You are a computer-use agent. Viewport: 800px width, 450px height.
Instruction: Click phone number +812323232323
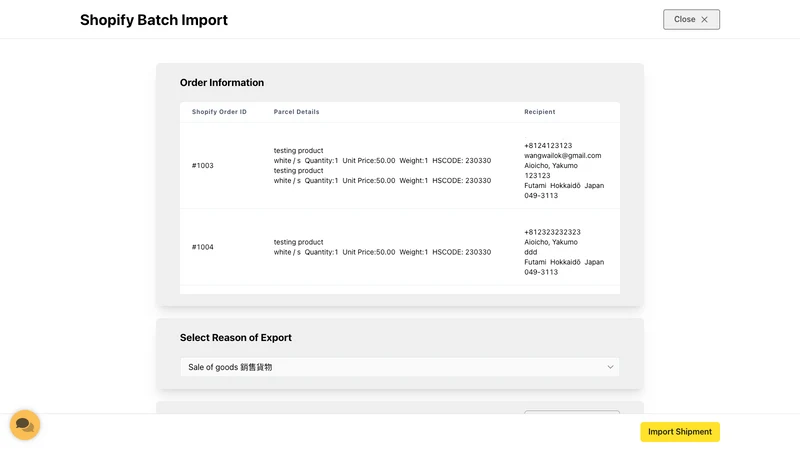point(552,232)
